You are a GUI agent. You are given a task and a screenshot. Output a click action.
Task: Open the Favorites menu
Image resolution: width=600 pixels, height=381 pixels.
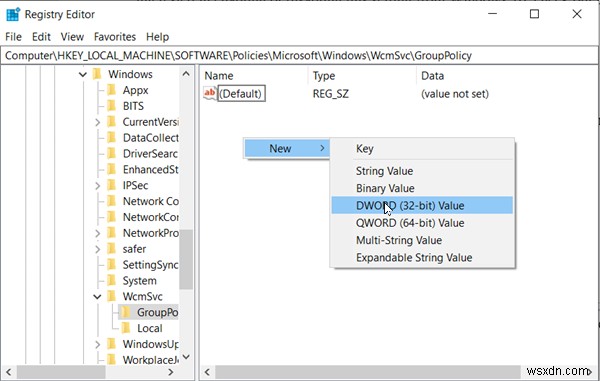pos(115,37)
